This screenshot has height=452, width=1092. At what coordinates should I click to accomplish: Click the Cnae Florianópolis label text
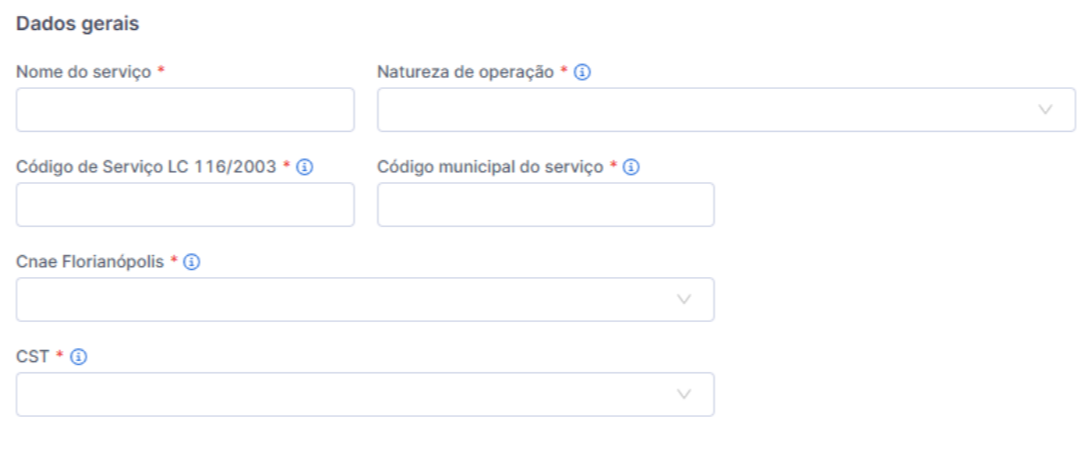click(90, 262)
